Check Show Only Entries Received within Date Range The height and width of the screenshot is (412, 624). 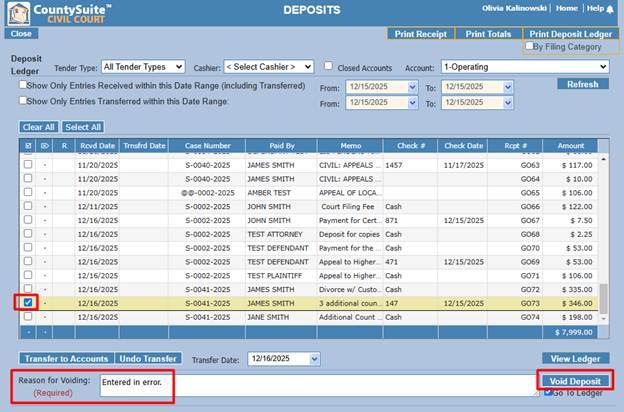[23, 84]
